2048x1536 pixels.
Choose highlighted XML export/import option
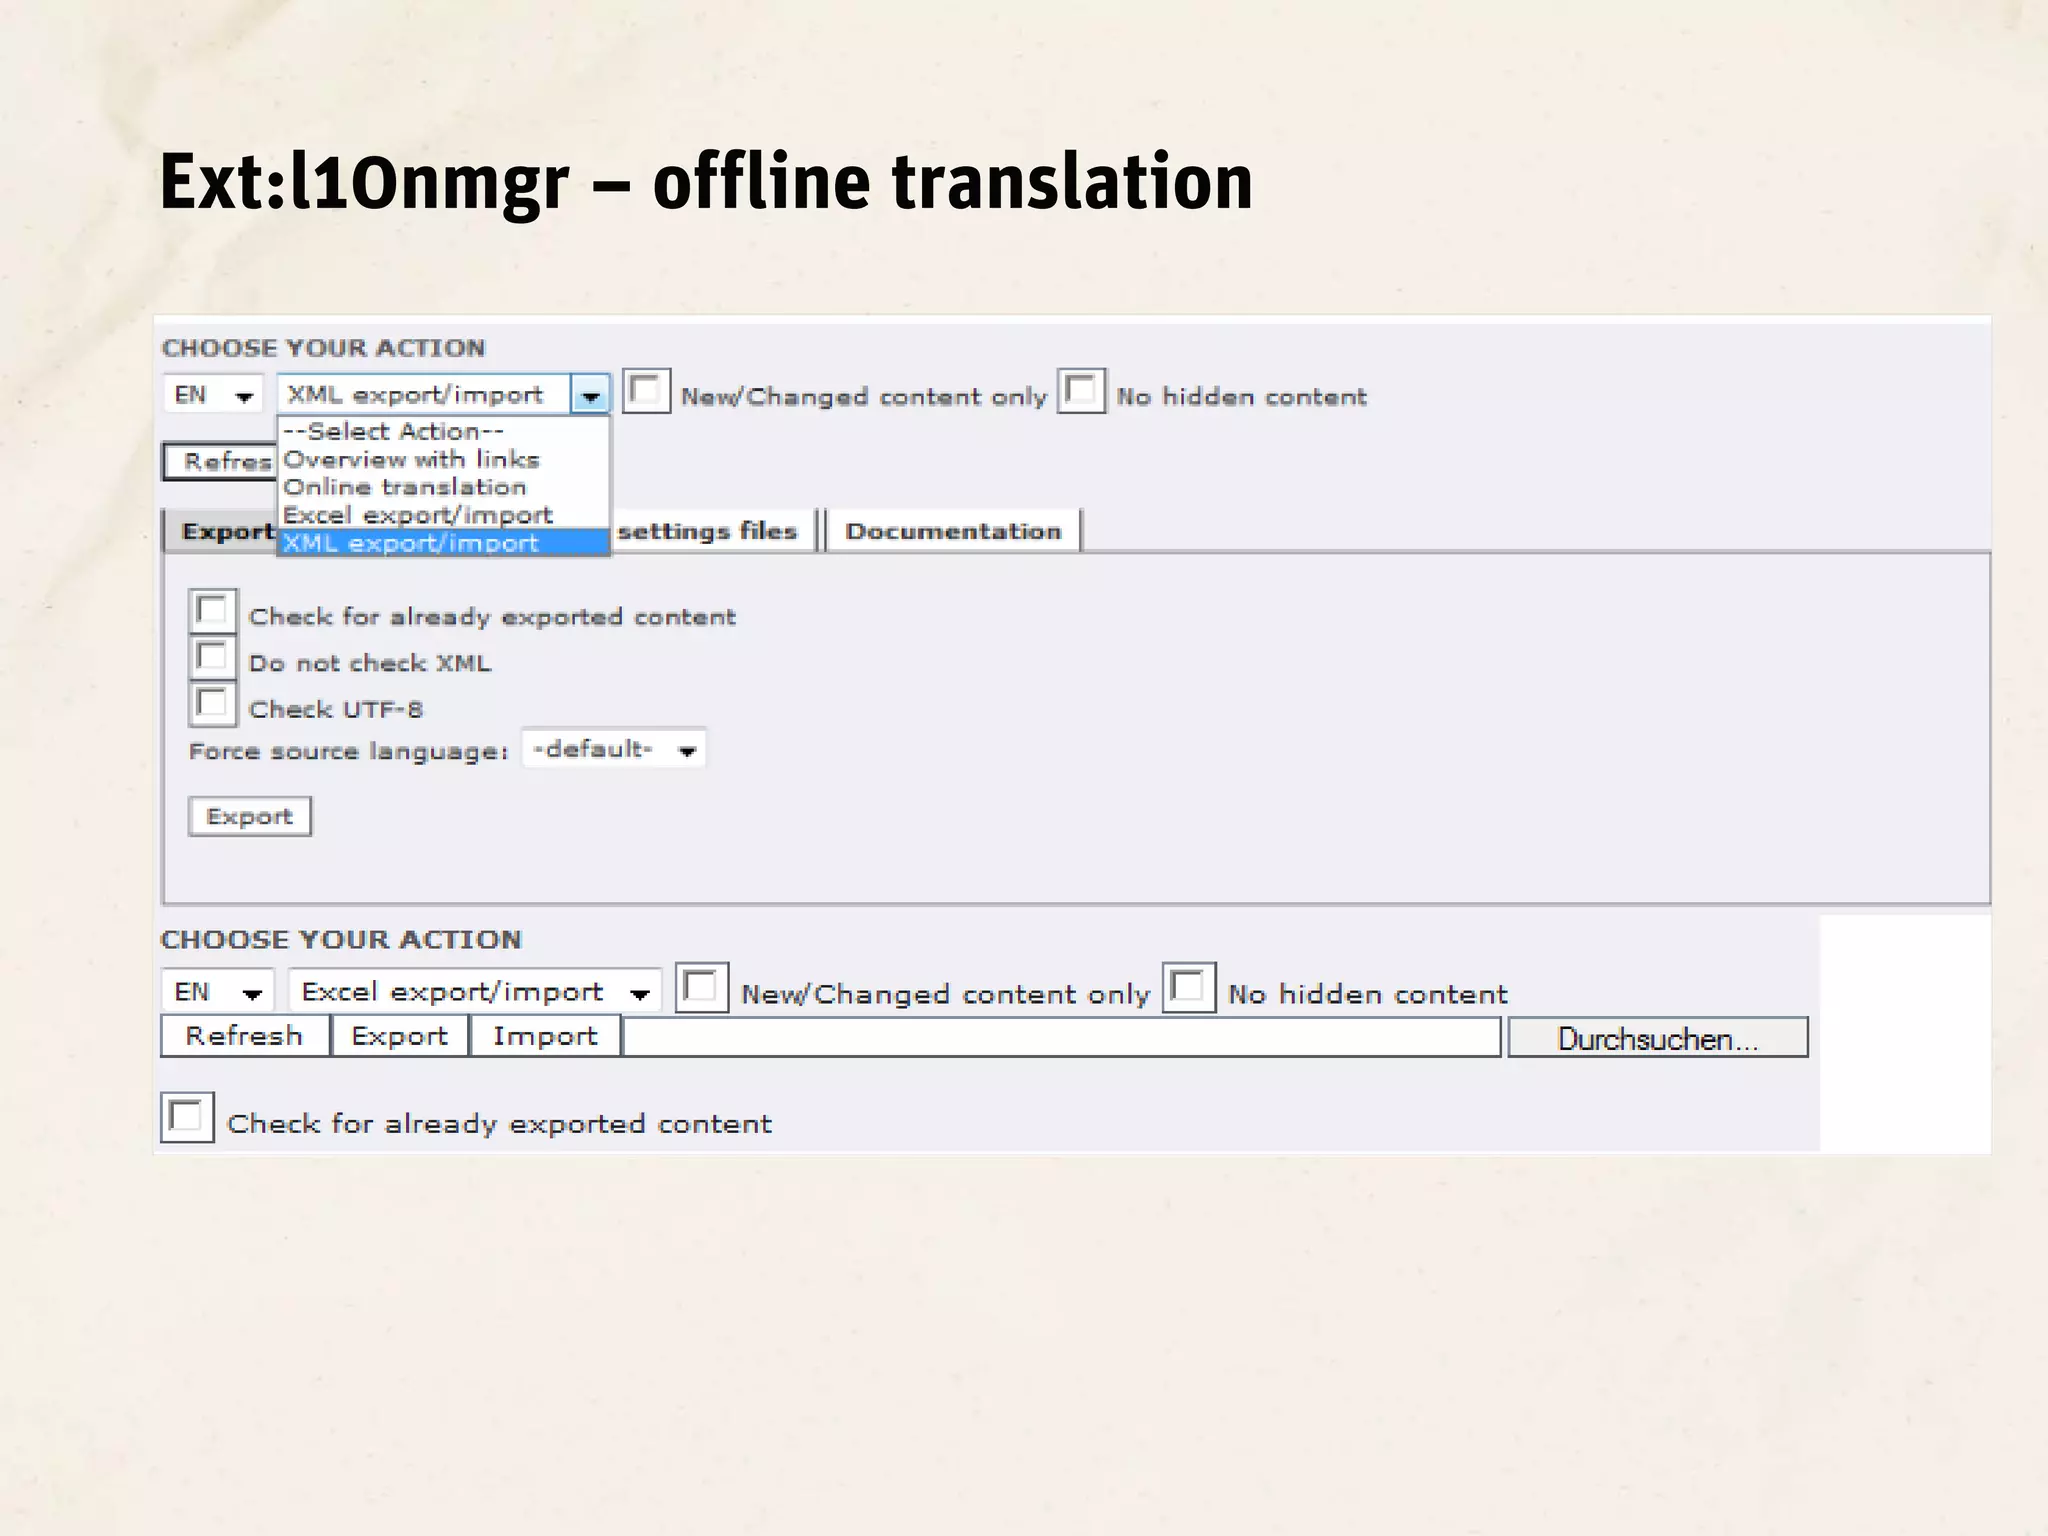click(x=443, y=543)
